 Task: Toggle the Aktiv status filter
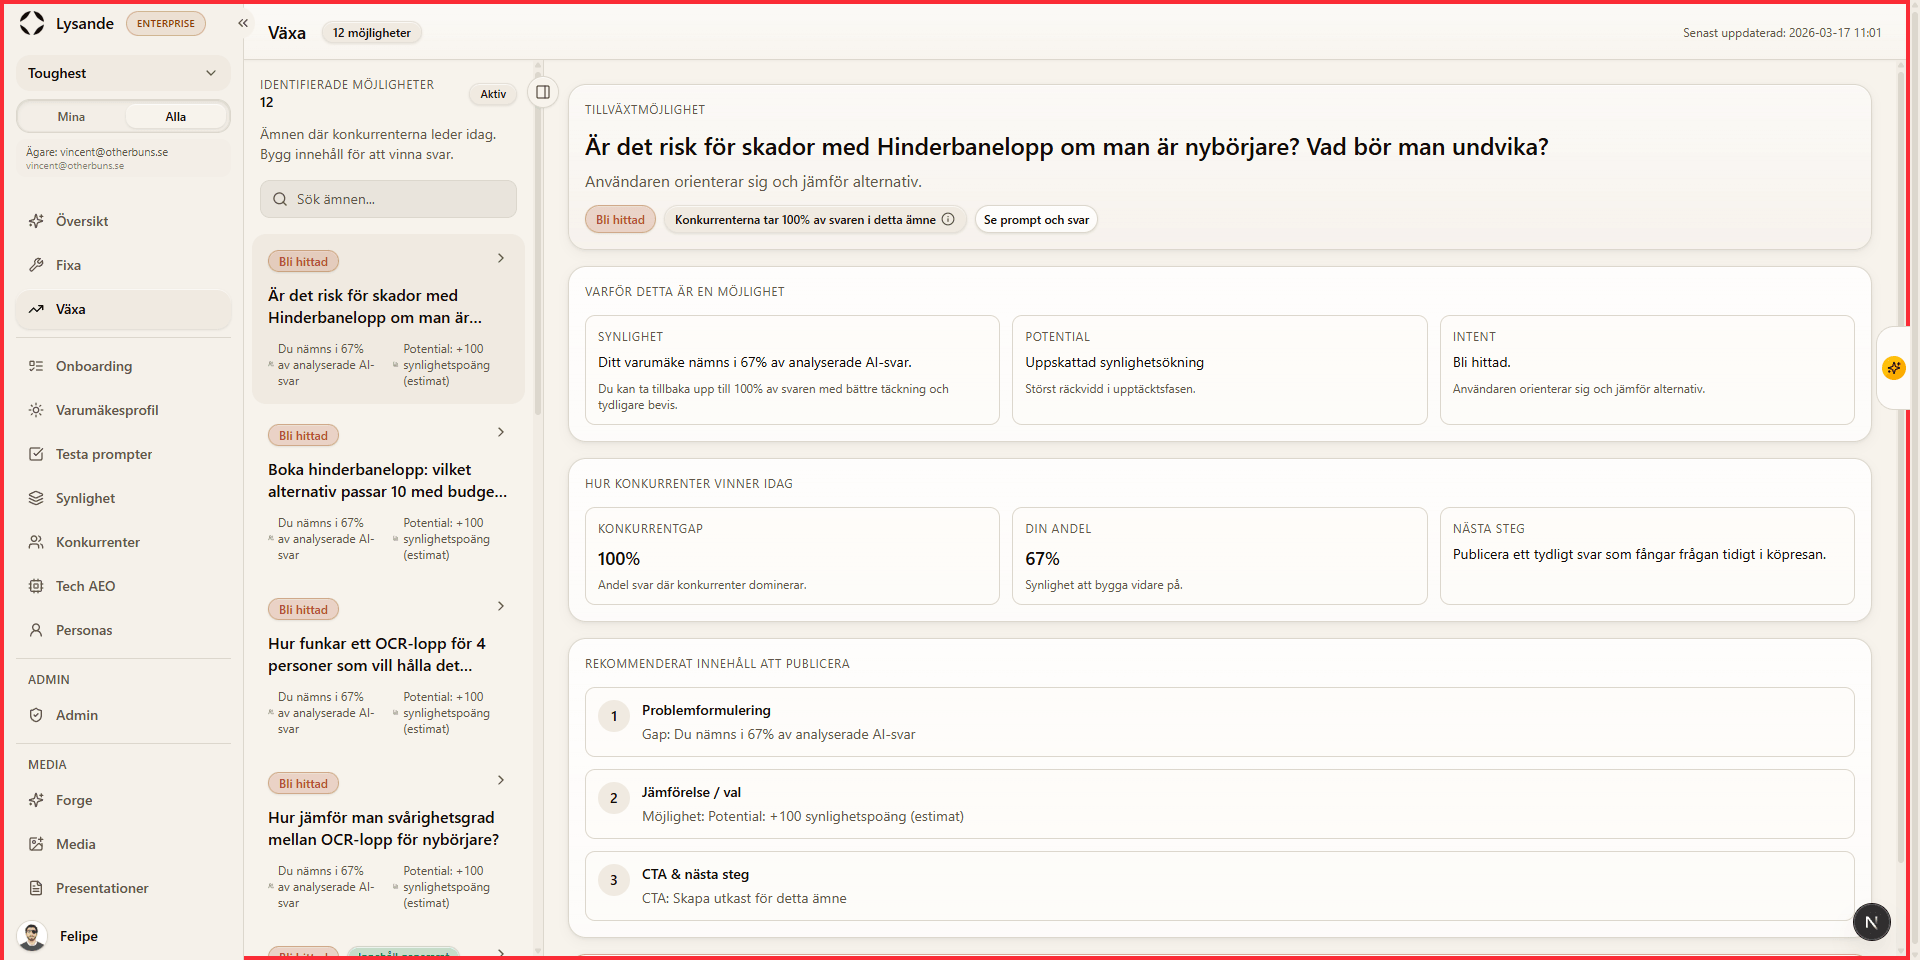click(x=493, y=94)
